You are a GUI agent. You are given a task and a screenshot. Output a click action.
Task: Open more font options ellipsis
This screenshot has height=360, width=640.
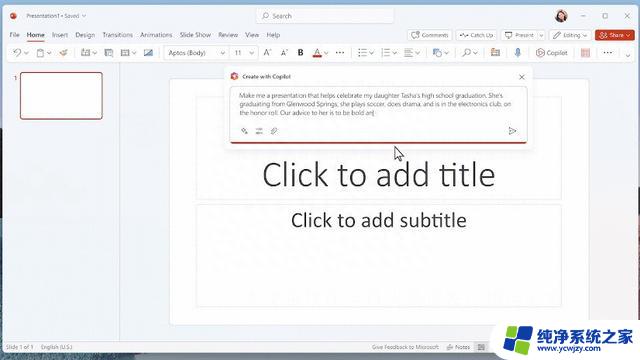click(340, 53)
